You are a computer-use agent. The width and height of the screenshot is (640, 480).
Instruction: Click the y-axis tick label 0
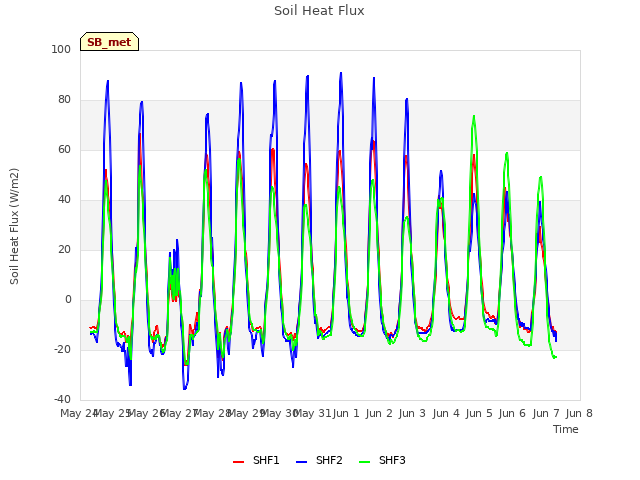(68, 300)
